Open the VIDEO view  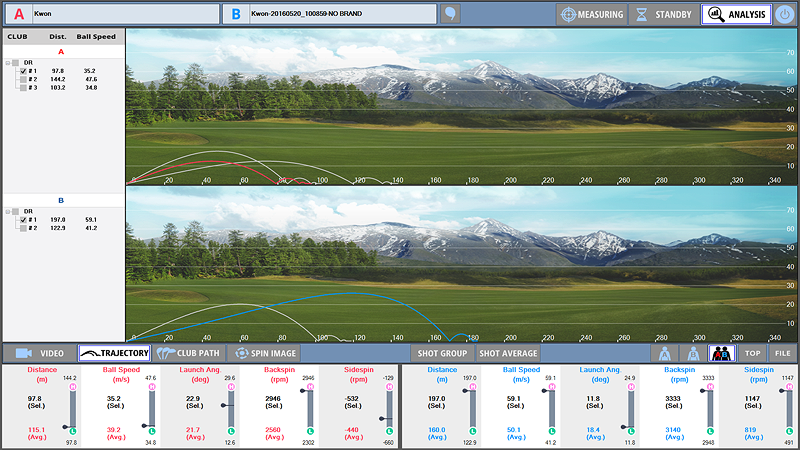(x=40, y=353)
